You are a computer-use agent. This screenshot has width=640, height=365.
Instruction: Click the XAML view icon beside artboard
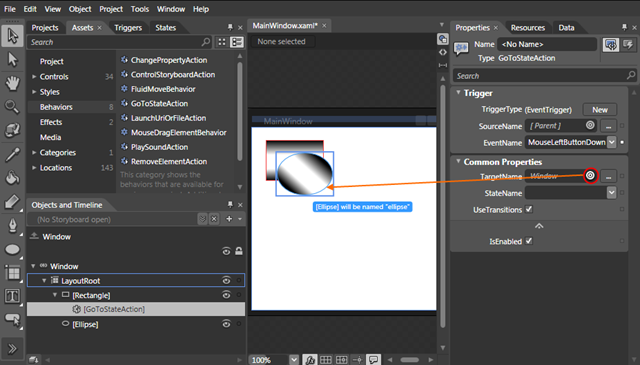442,52
